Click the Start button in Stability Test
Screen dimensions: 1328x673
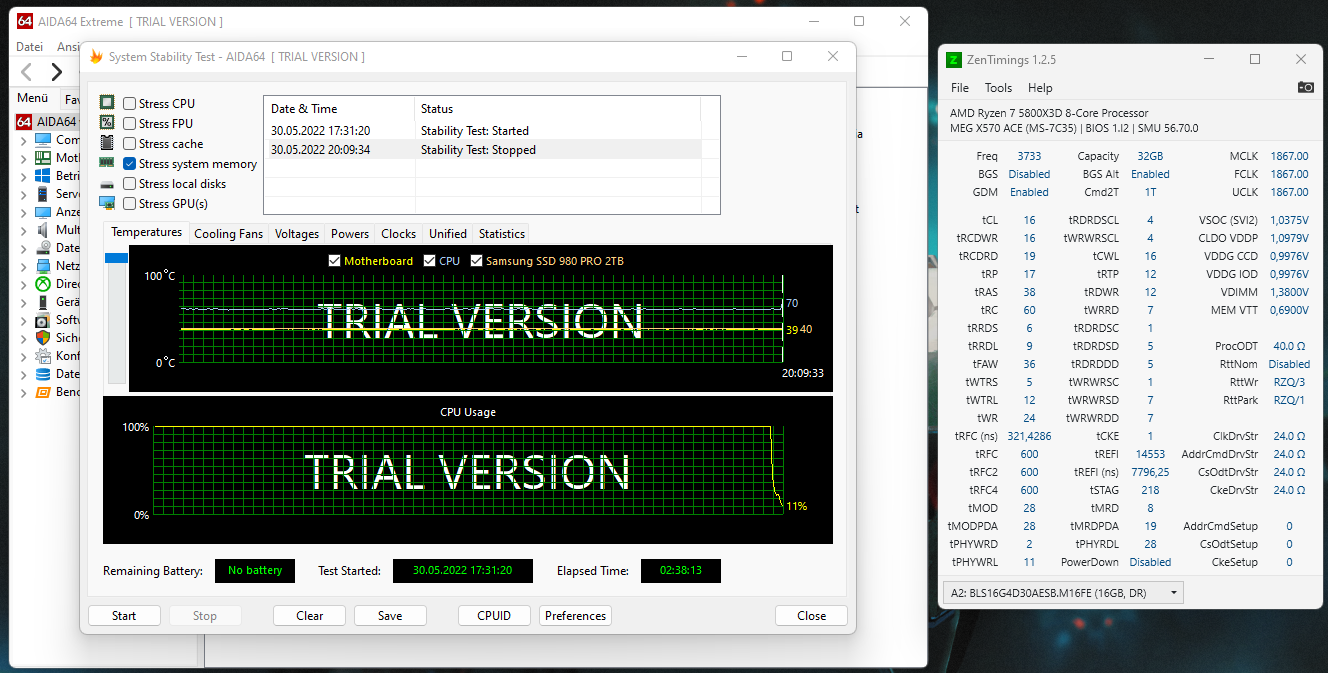pos(124,616)
